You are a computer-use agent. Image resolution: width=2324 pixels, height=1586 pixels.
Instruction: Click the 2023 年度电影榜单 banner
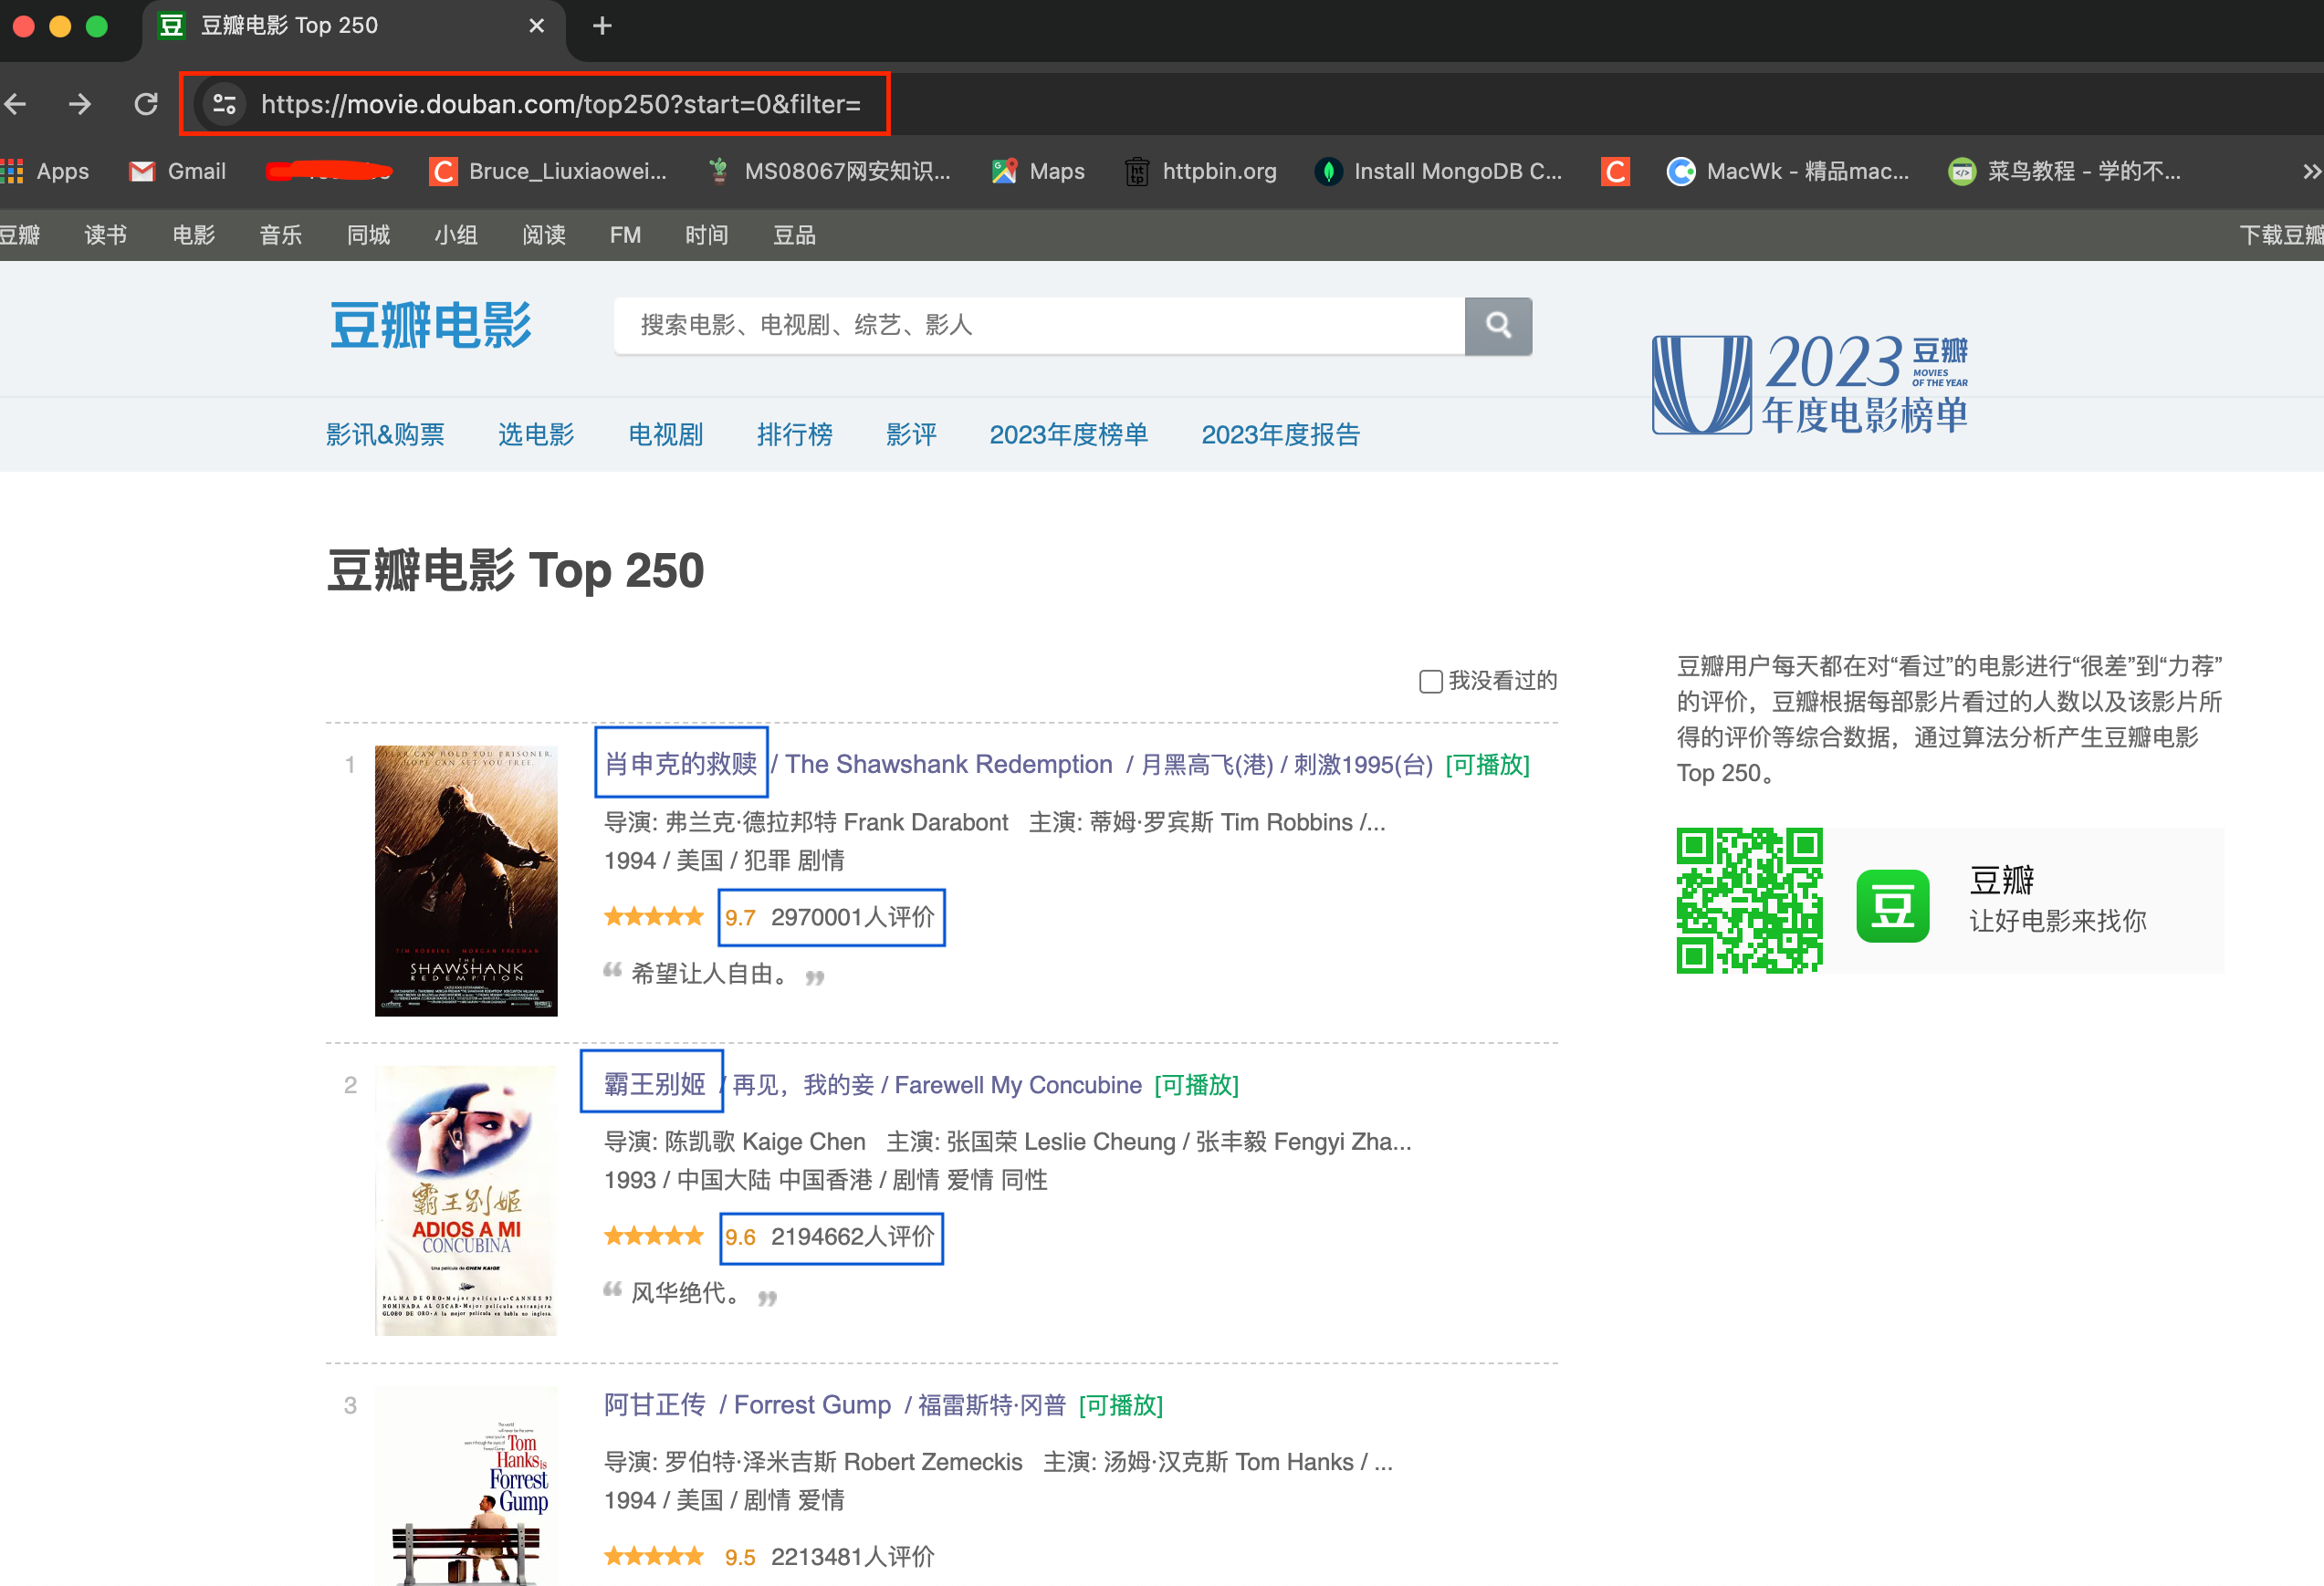1810,385
